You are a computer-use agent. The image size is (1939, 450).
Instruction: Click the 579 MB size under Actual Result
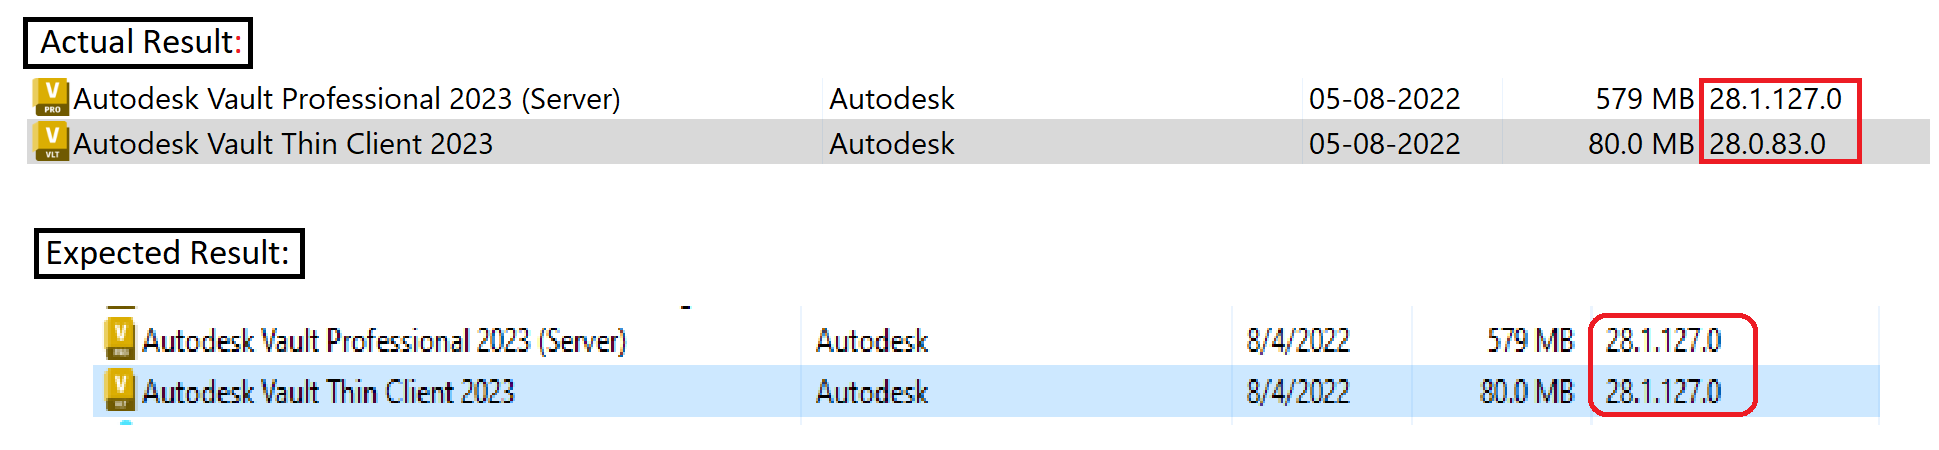(1644, 99)
